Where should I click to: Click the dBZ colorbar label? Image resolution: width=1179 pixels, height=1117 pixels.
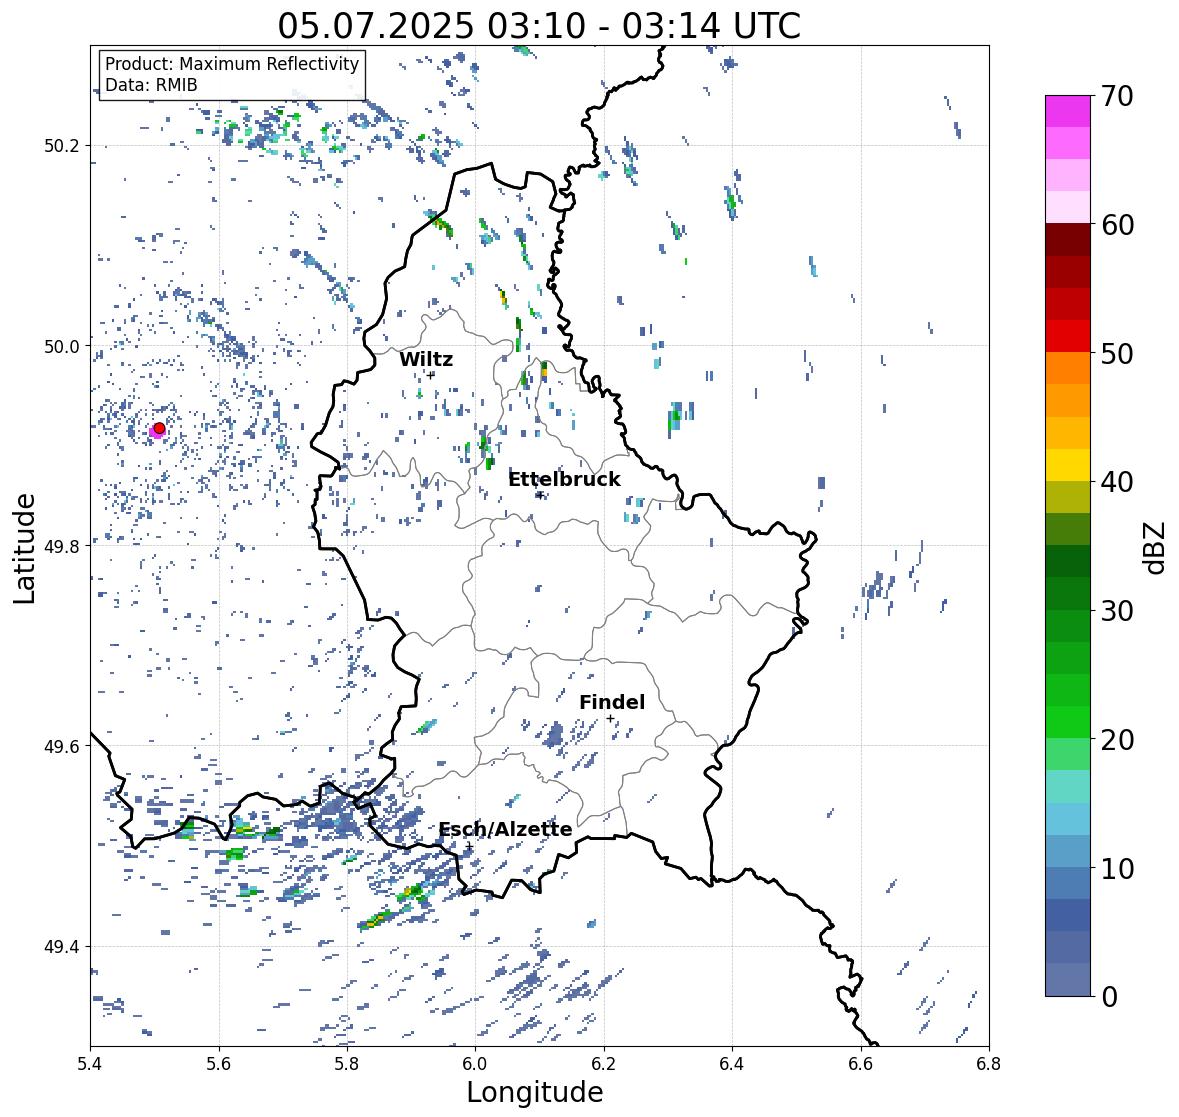1156,547
